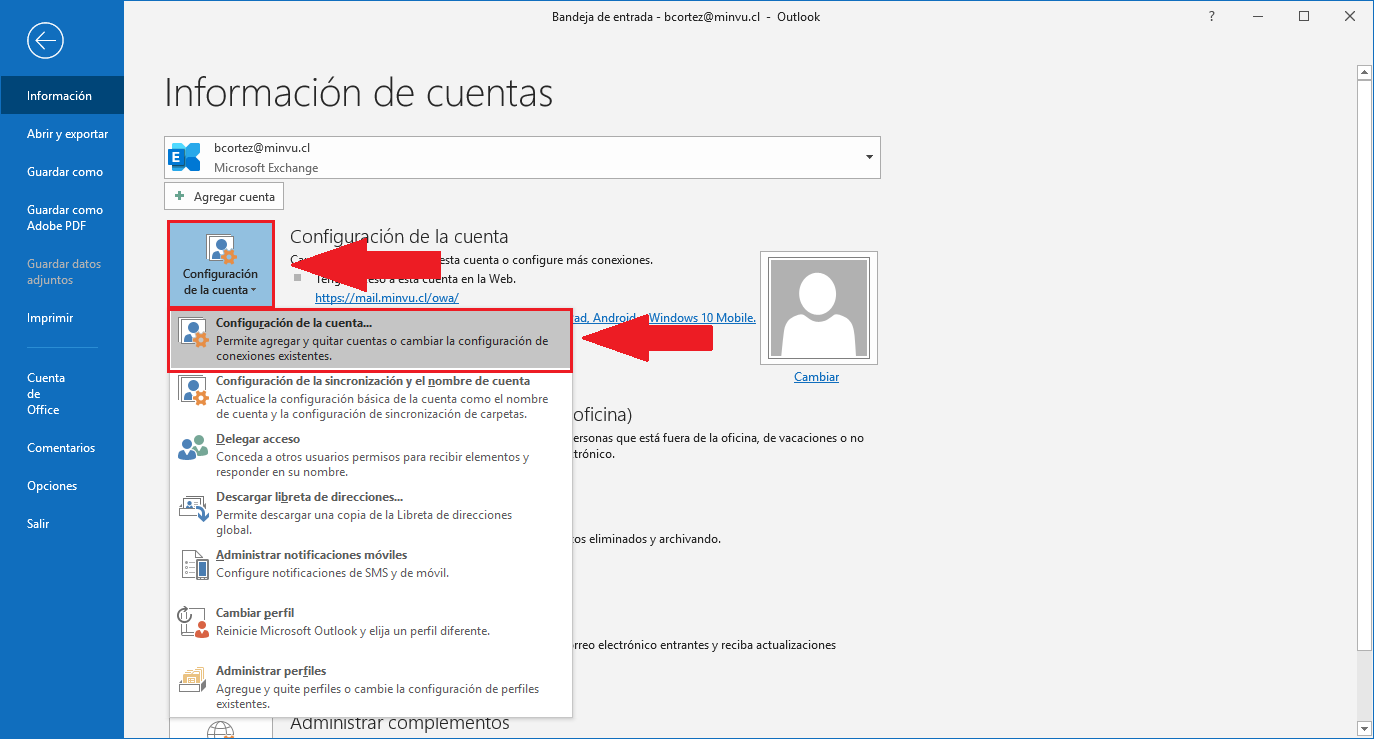
Task: Open Opciones from the sidebar
Action: 62,486
